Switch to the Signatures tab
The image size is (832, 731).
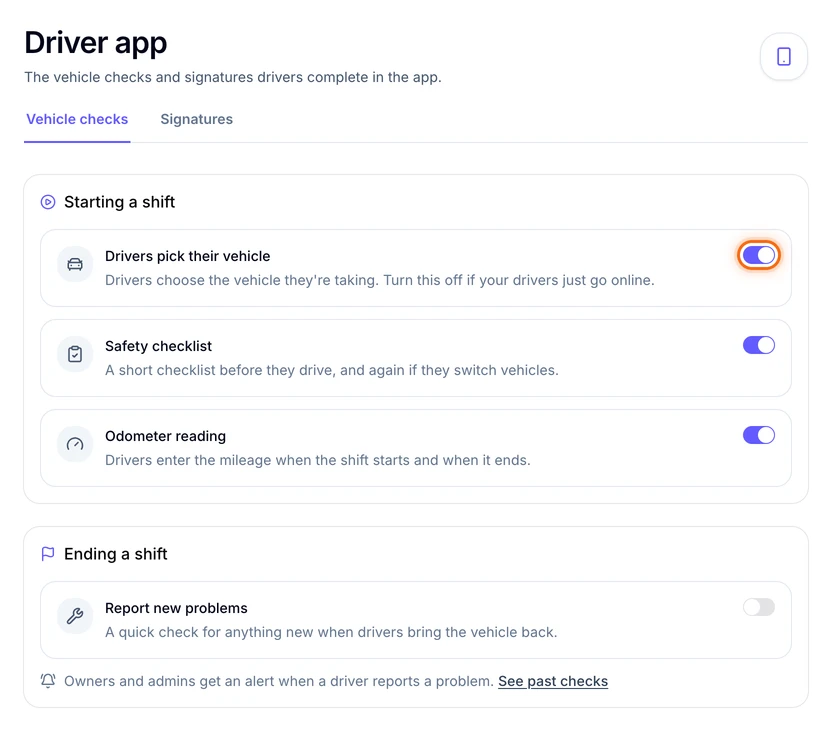(x=196, y=119)
